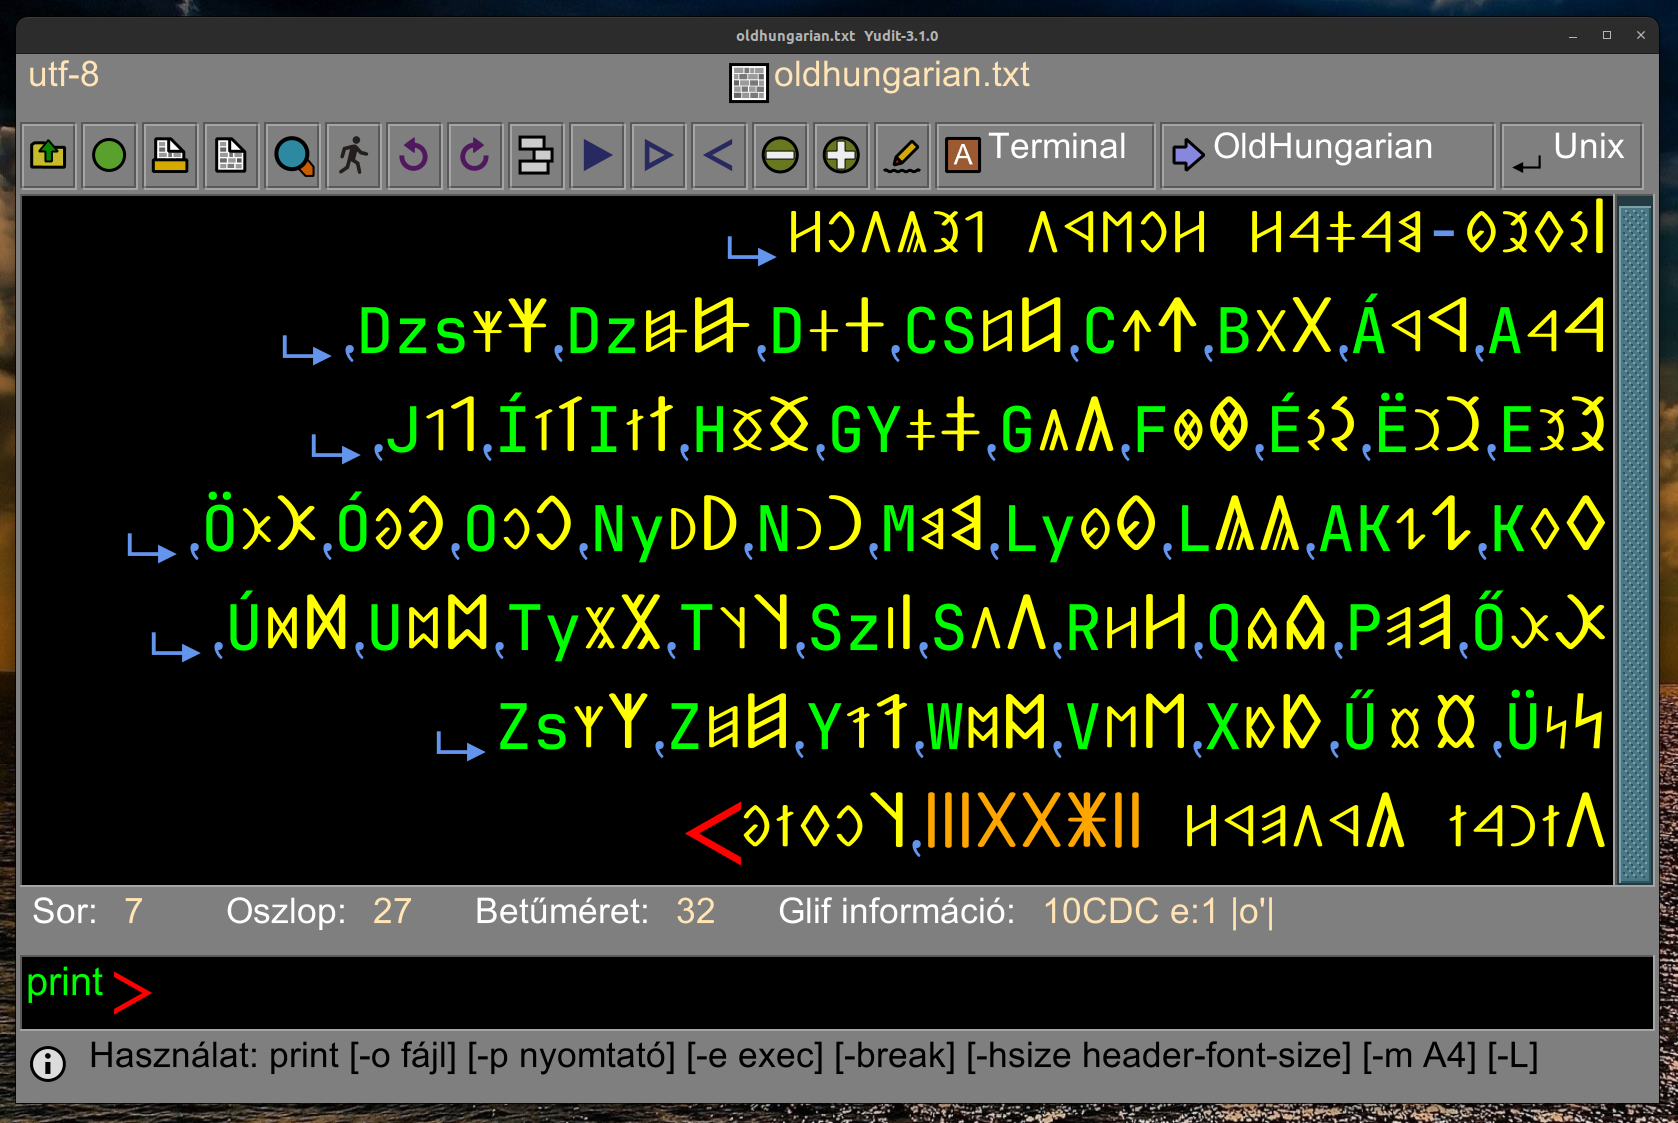
Task: Click the pencil handwriting input icon
Action: tap(902, 156)
